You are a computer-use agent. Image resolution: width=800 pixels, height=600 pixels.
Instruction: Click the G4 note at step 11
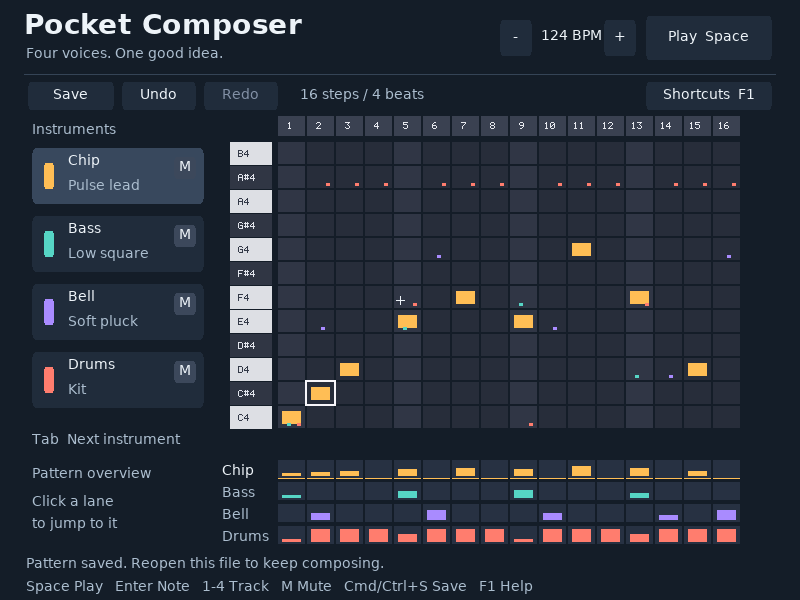coord(581,249)
